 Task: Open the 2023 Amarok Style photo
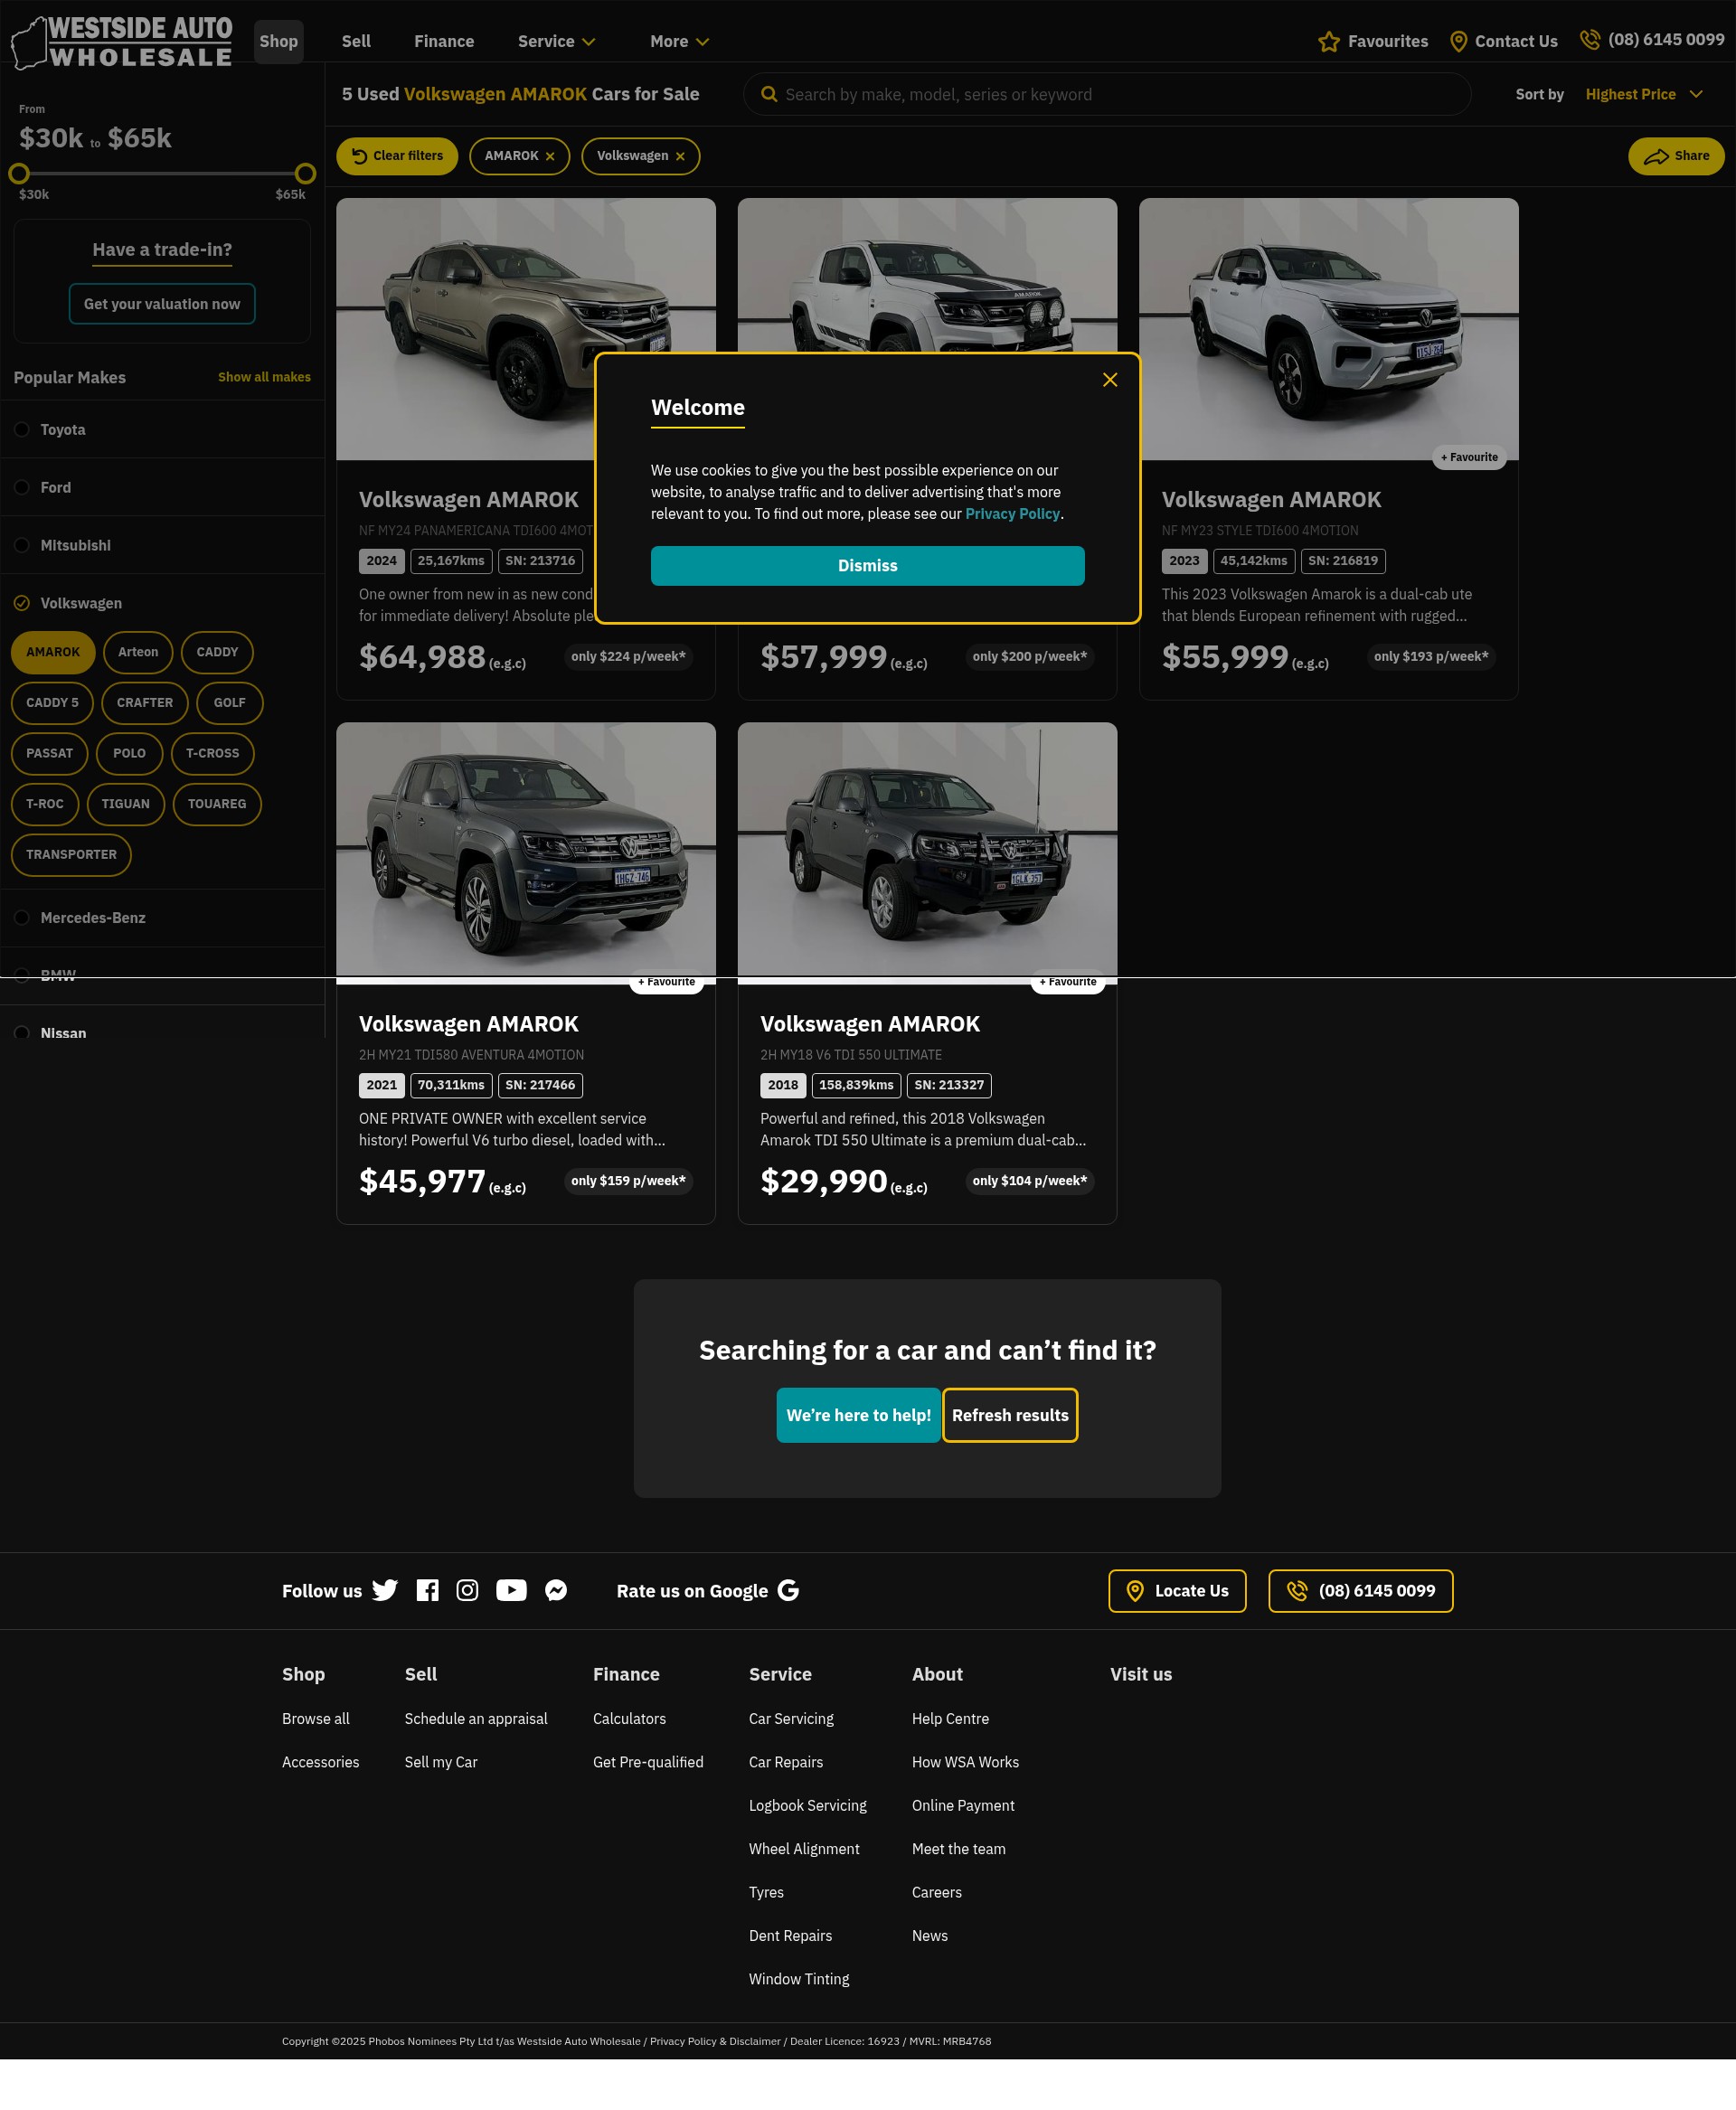(x=1328, y=329)
